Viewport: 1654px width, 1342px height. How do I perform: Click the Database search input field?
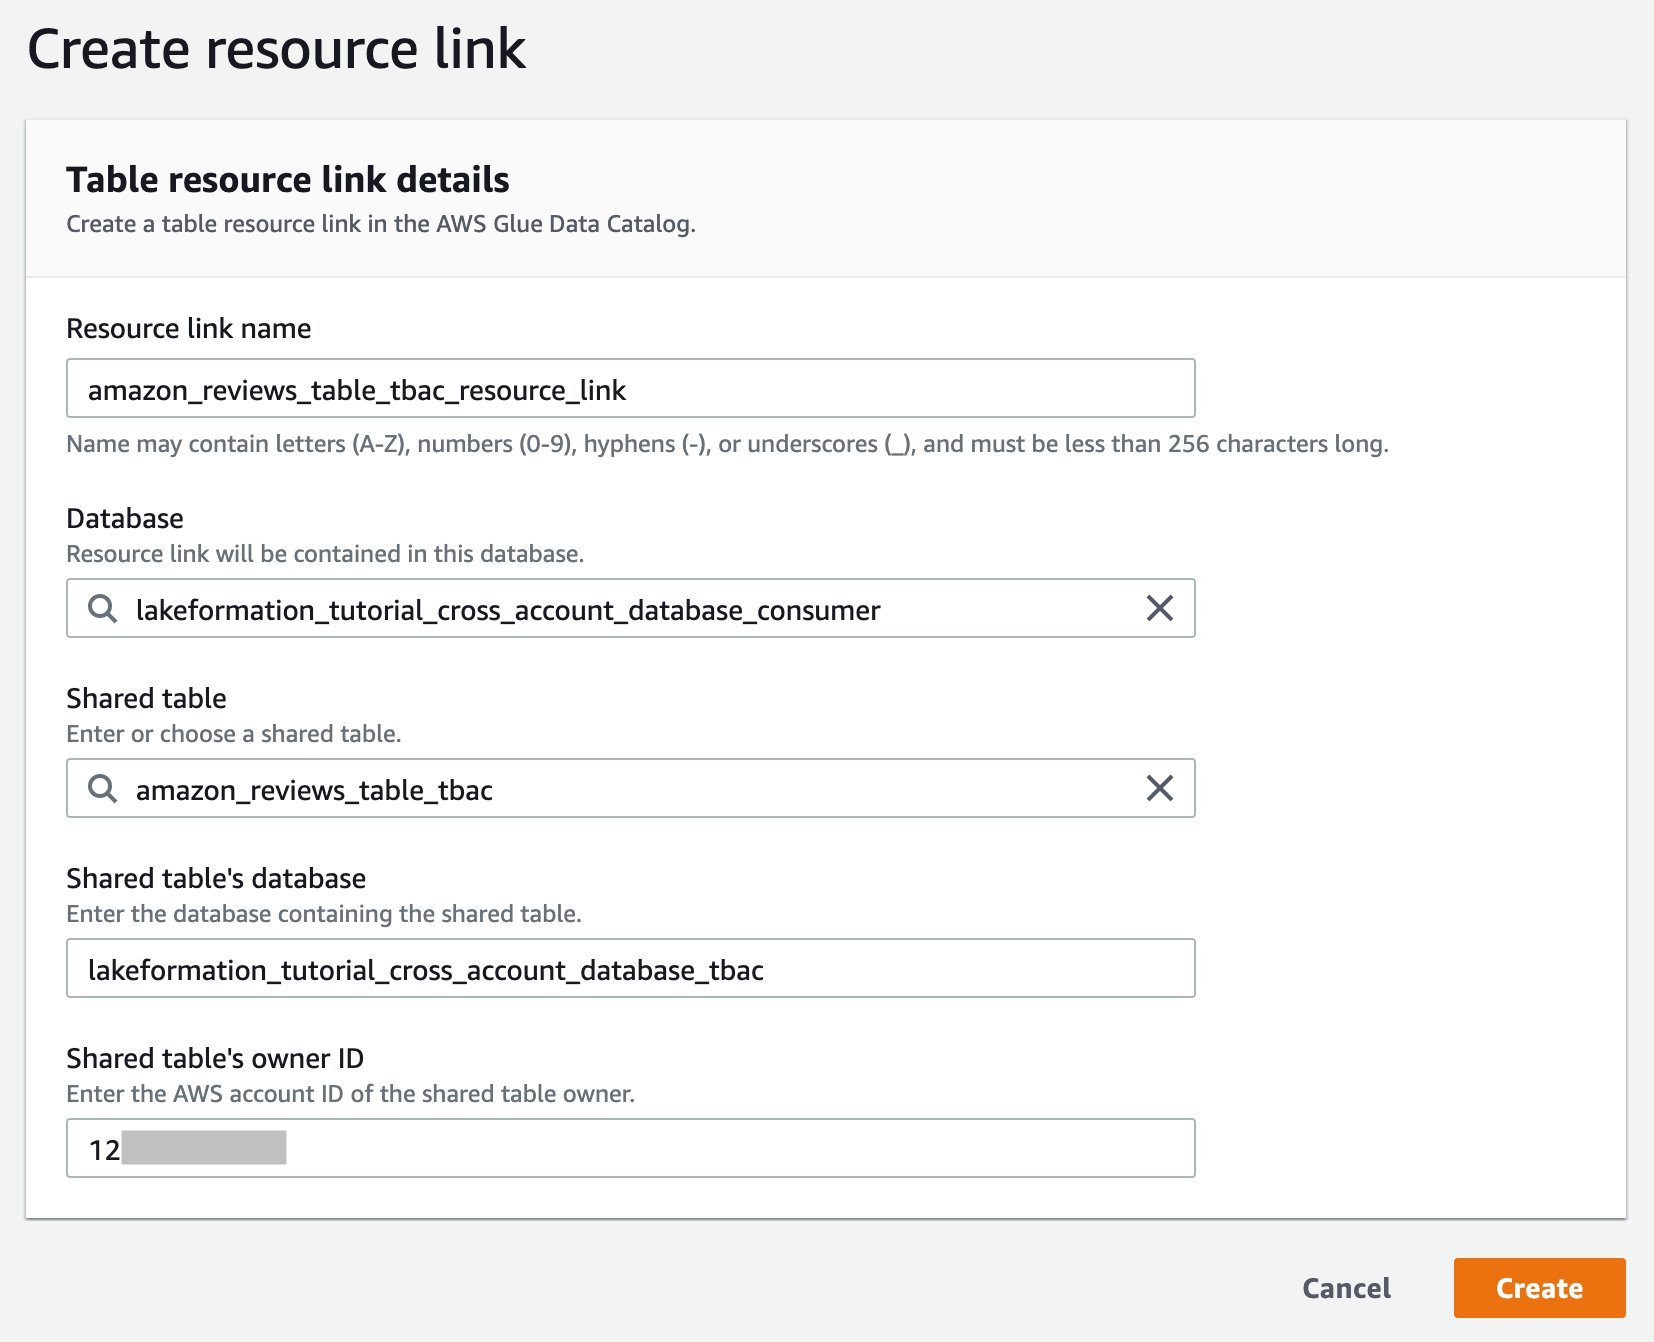[631, 608]
